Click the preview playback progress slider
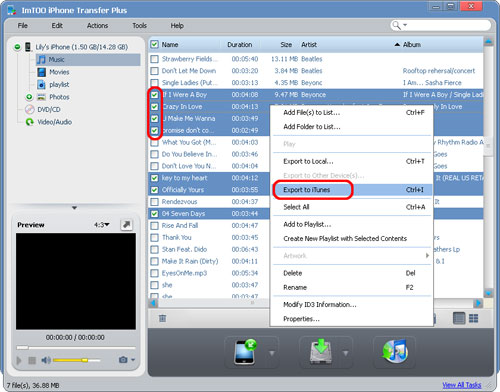Viewport: 500px width, 392px height. pyautogui.click(x=76, y=348)
